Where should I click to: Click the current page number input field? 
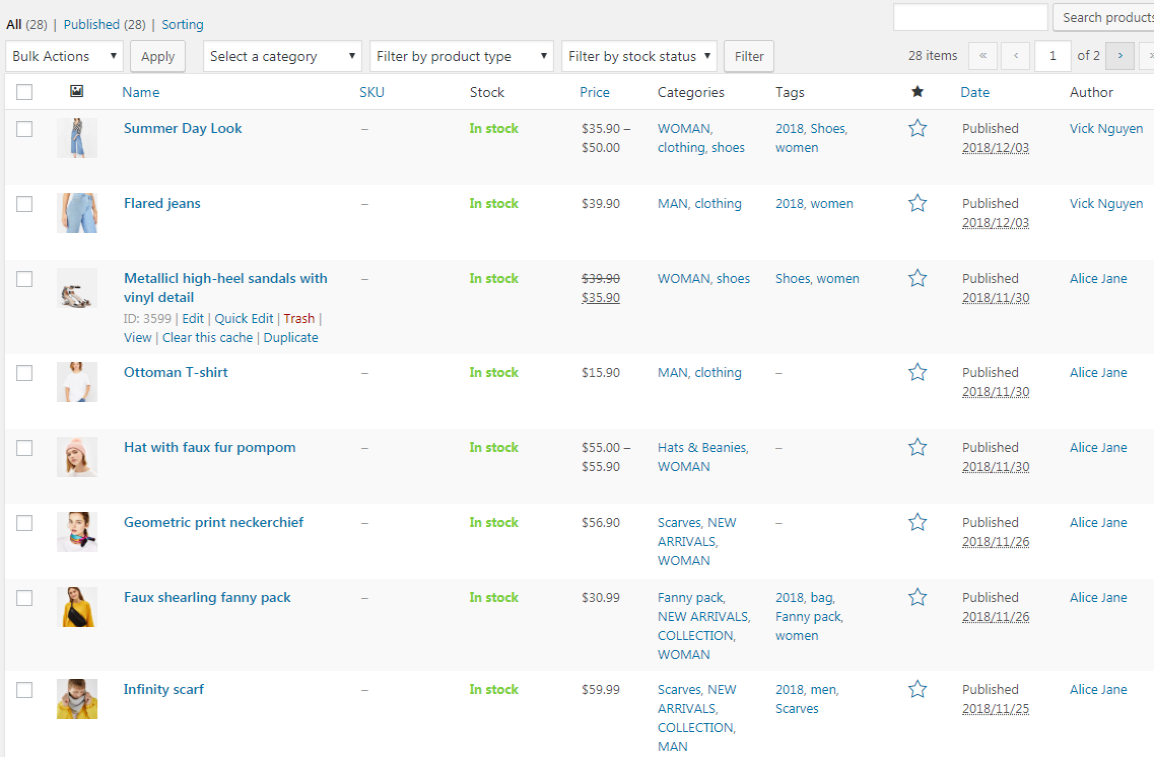click(1052, 56)
